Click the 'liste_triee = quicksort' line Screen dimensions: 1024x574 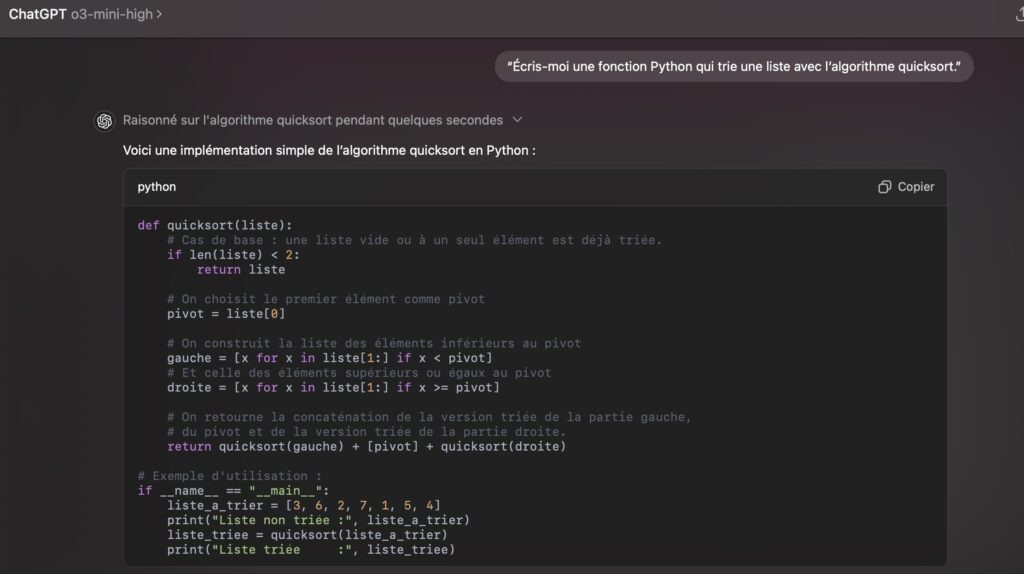(x=307, y=535)
